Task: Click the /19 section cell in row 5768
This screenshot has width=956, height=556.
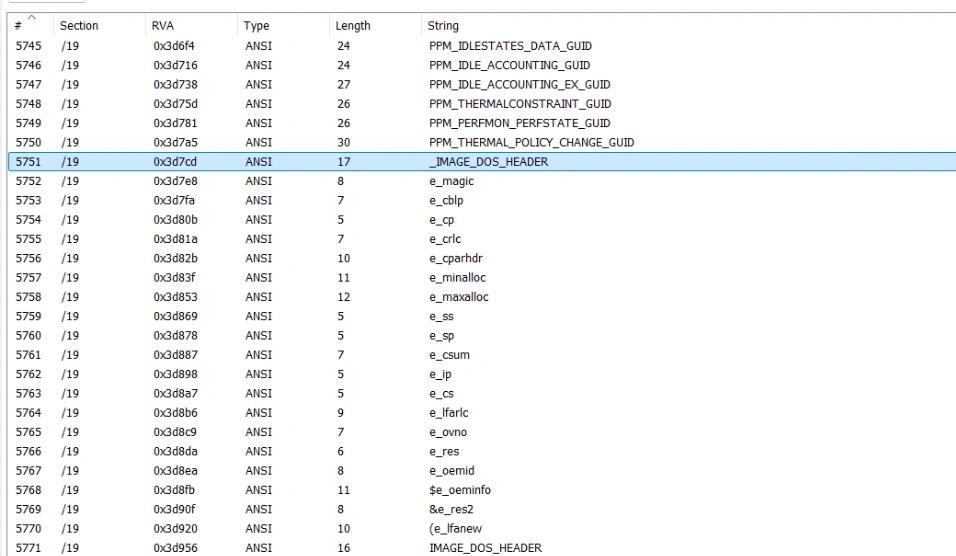Action: point(70,490)
